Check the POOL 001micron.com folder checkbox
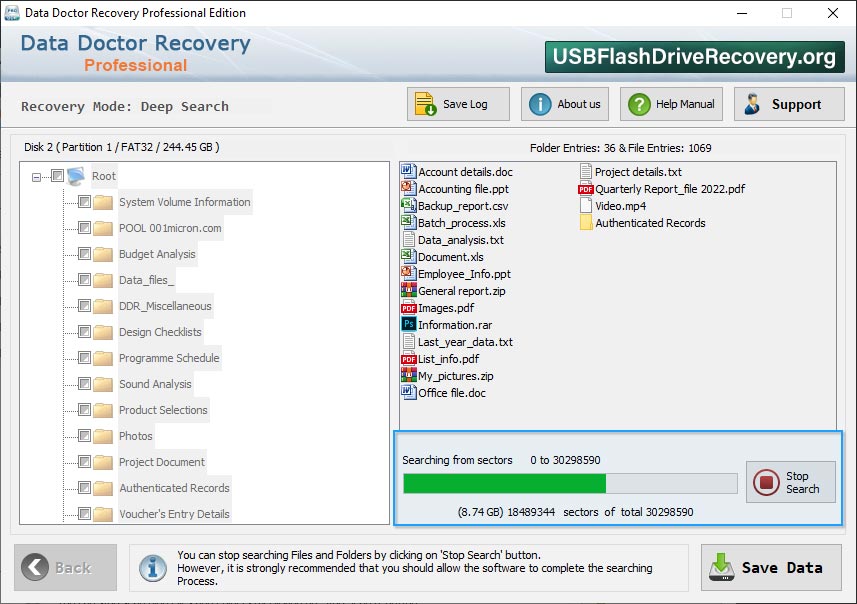857x604 pixels. [x=84, y=227]
